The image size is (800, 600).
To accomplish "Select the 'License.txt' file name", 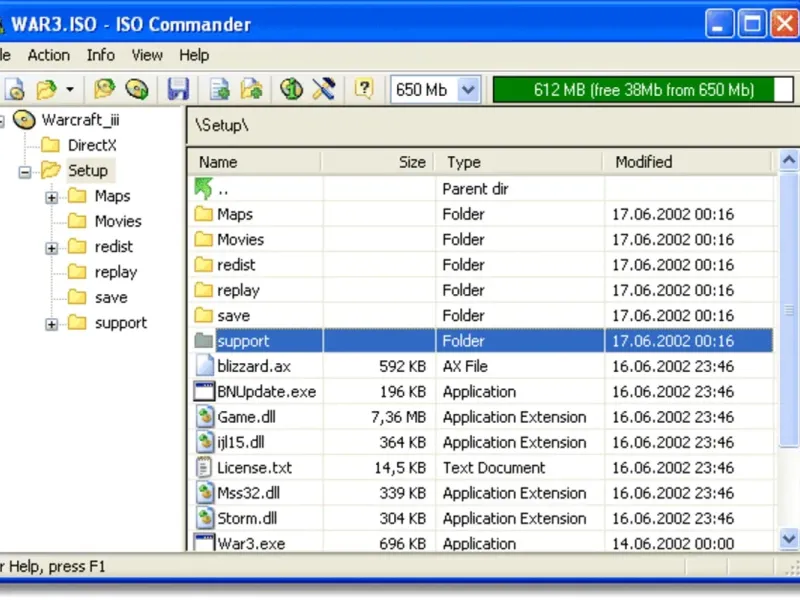I will [255, 468].
